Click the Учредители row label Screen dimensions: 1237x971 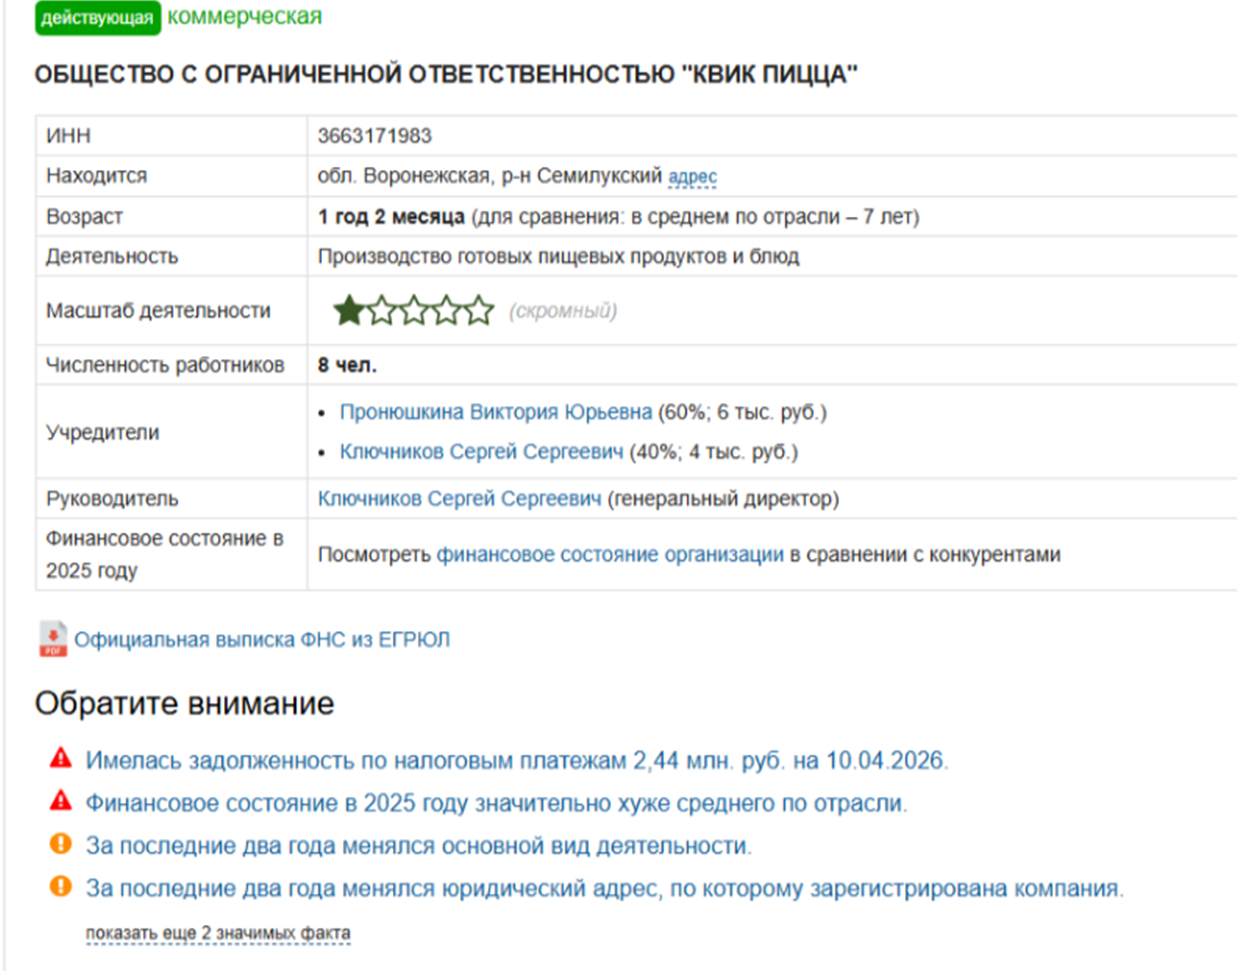click(x=102, y=433)
